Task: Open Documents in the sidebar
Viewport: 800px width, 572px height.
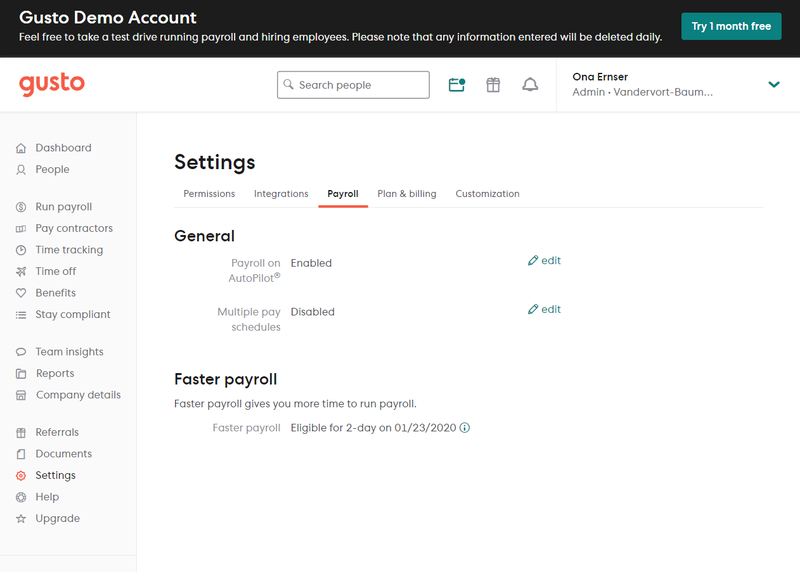Action: [x=64, y=454]
